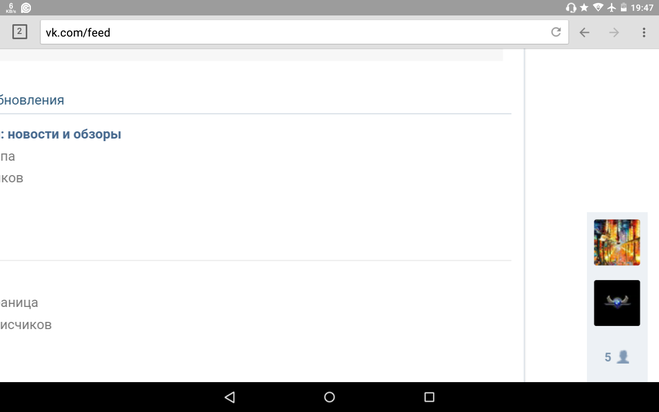Tap the 19:47 clock in status bar
The height and width of the screenshot is (412, 659).
click(x=642, y=8)
